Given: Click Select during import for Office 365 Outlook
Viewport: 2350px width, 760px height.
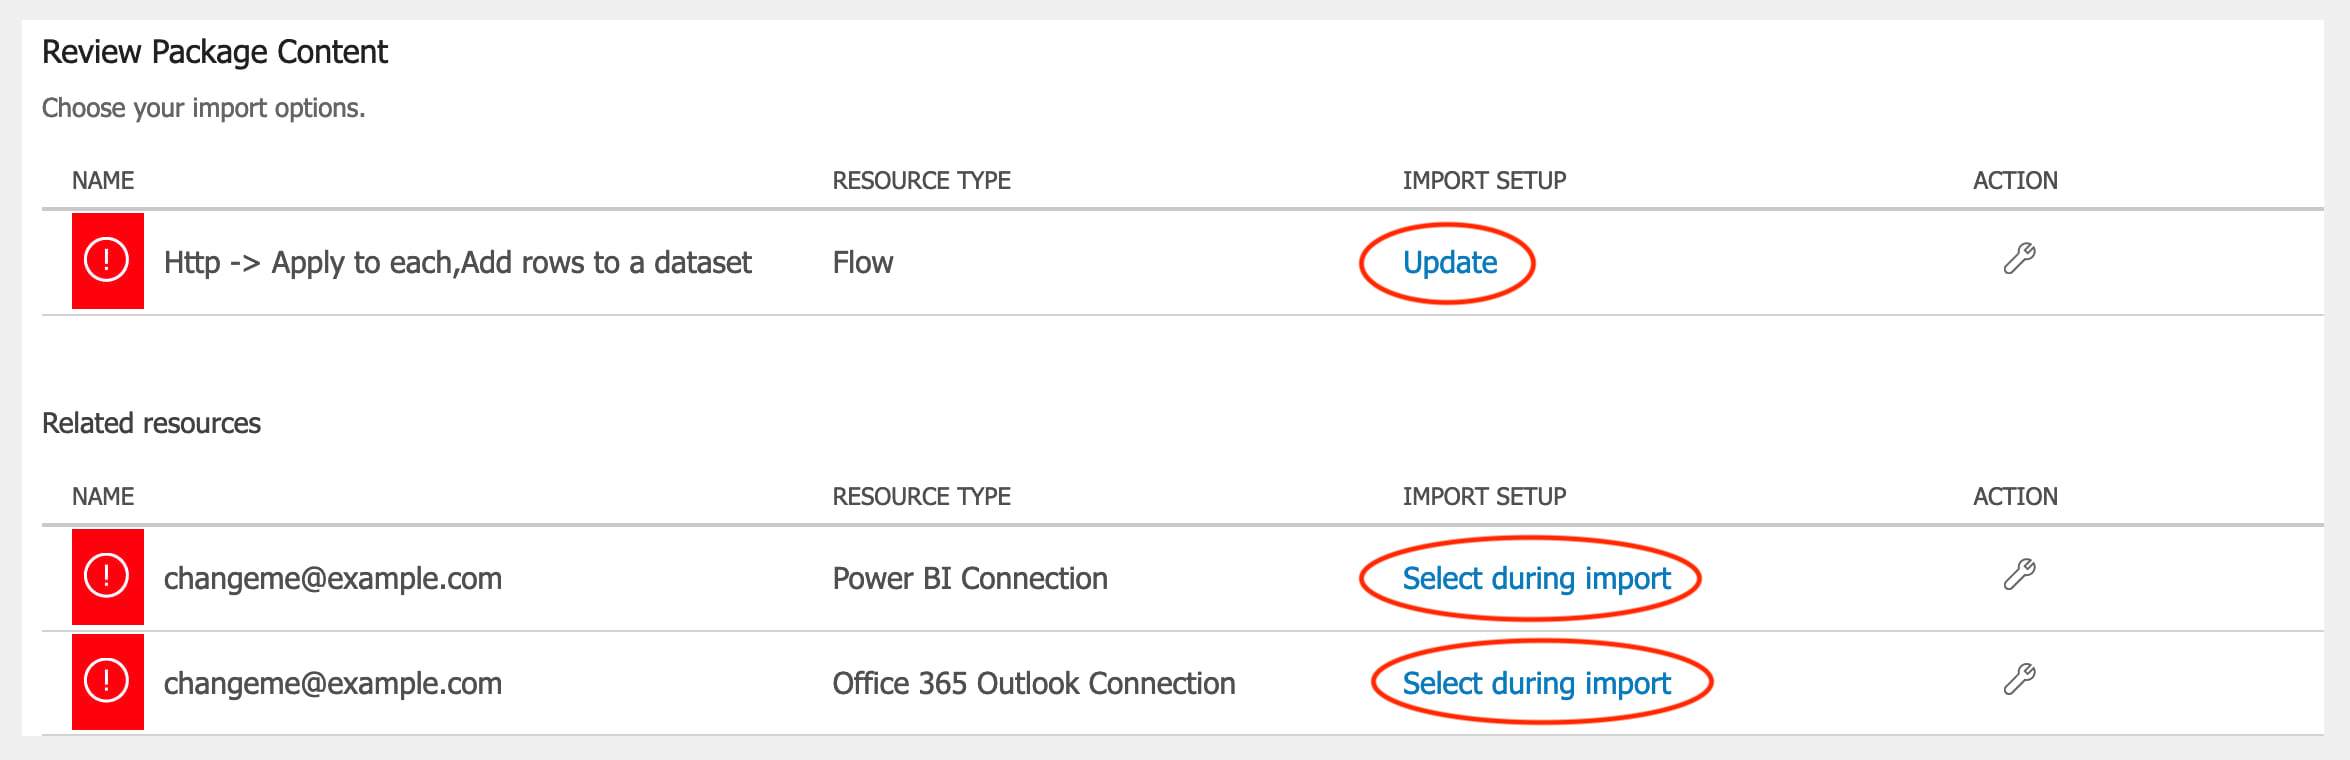Looking at the screenshot, I should tap(1536, 684).
